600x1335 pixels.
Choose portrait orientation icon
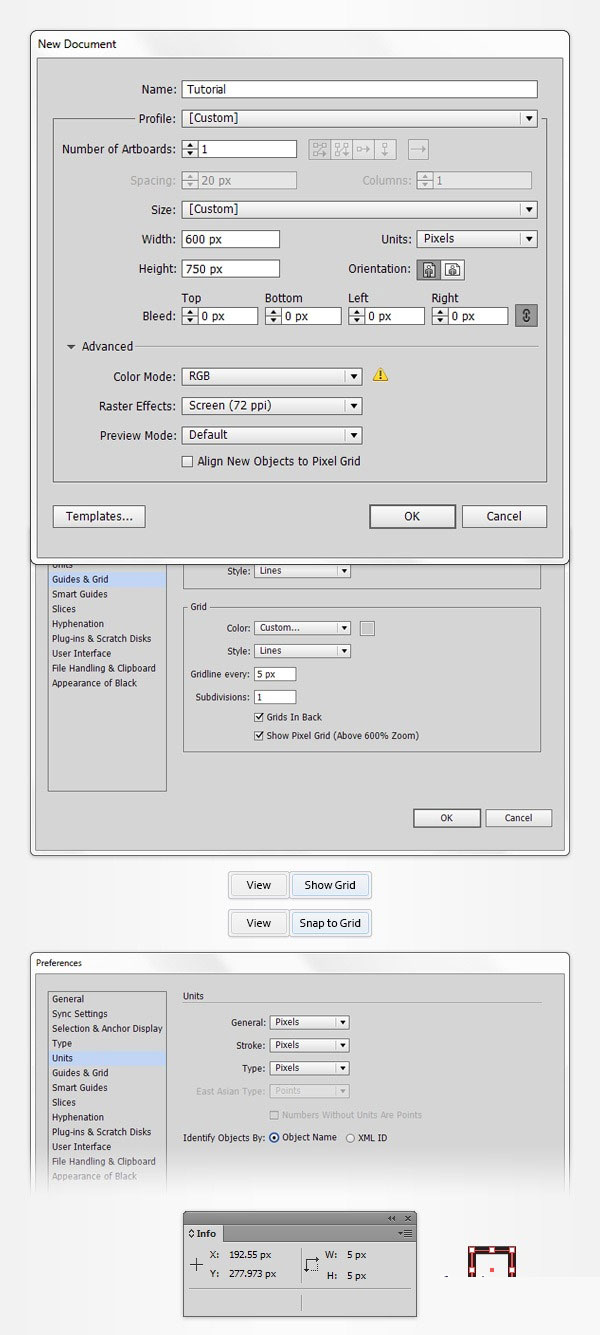(x=431, y=270)
